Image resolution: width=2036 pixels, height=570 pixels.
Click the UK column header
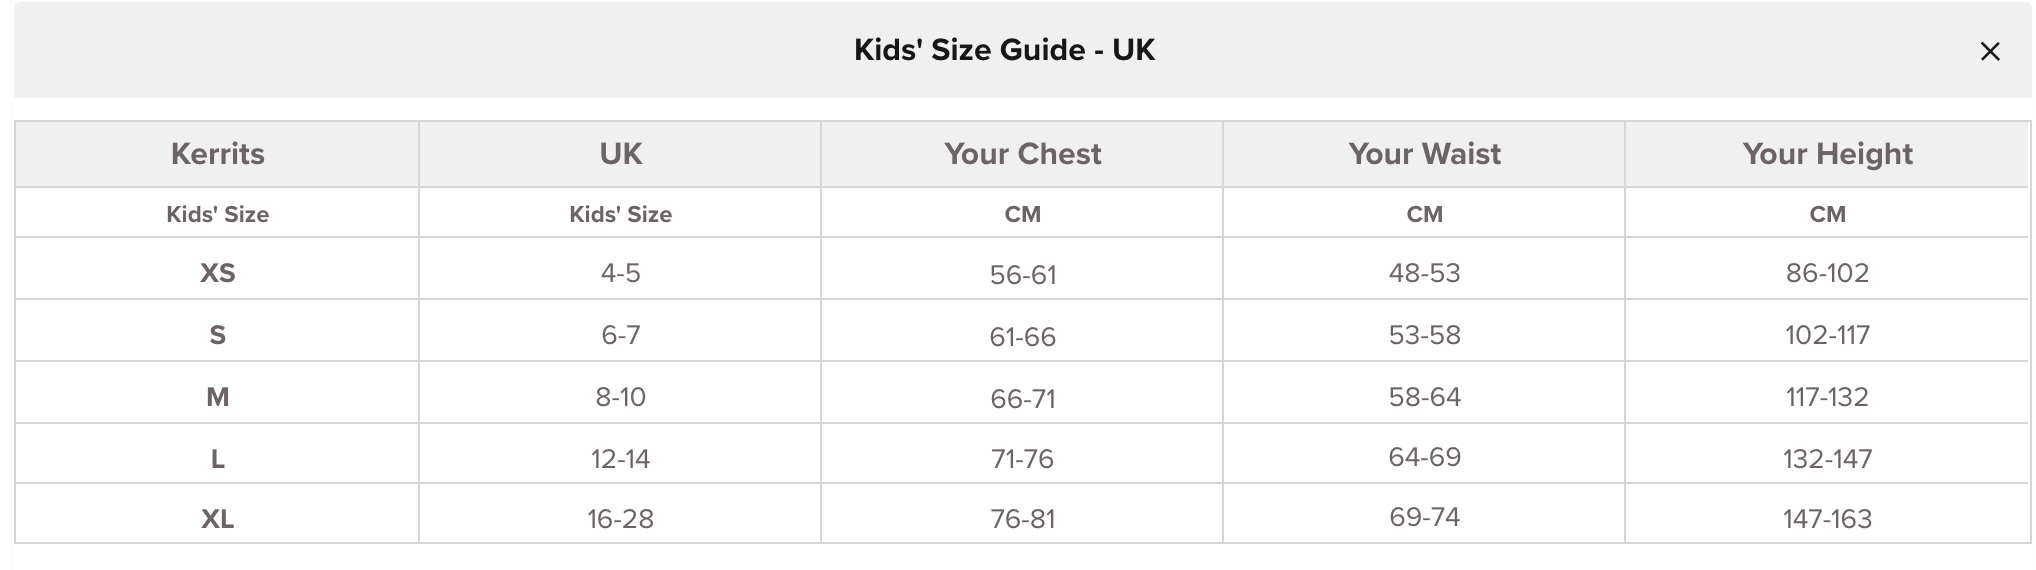pyautogui.click(x=620, y=154)
